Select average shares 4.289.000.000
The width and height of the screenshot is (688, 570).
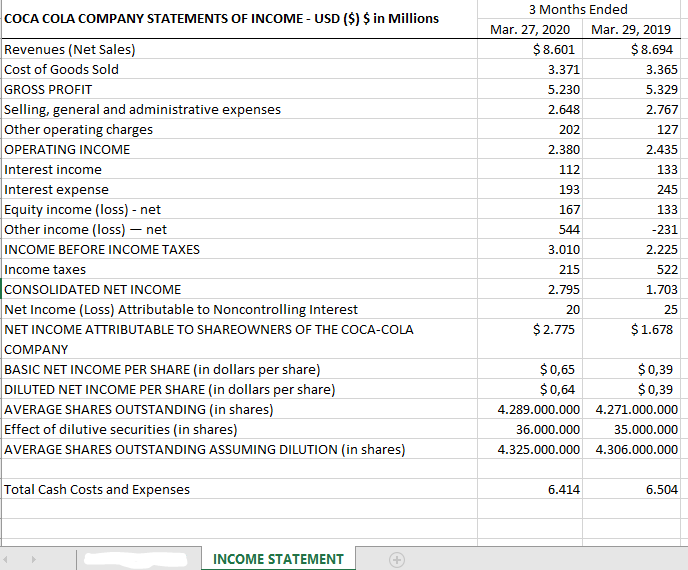click(x=538, y=410)
